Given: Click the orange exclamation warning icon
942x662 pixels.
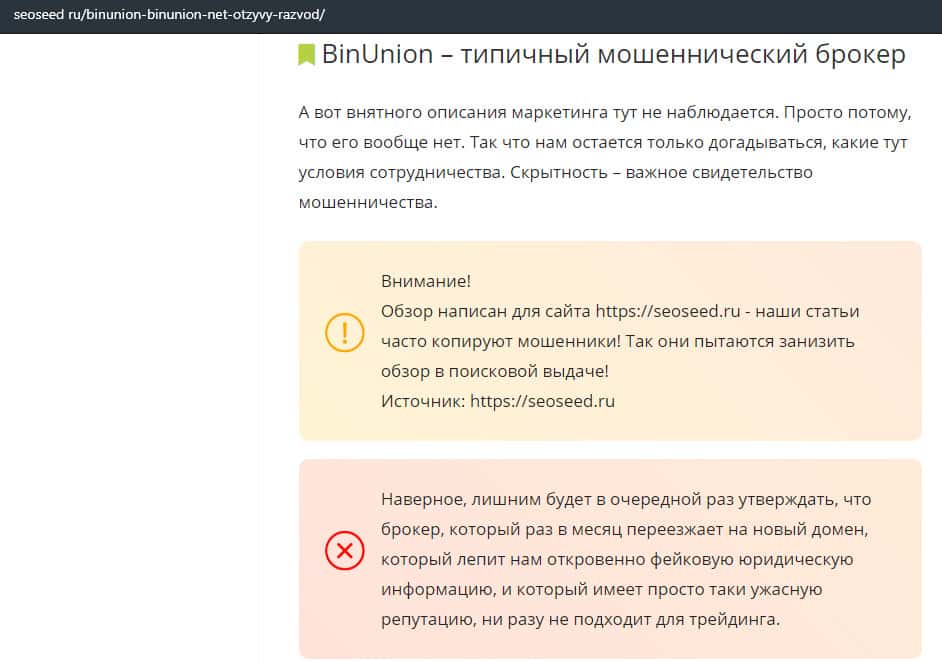Looking at the screenshot, I should coord(344,332).
